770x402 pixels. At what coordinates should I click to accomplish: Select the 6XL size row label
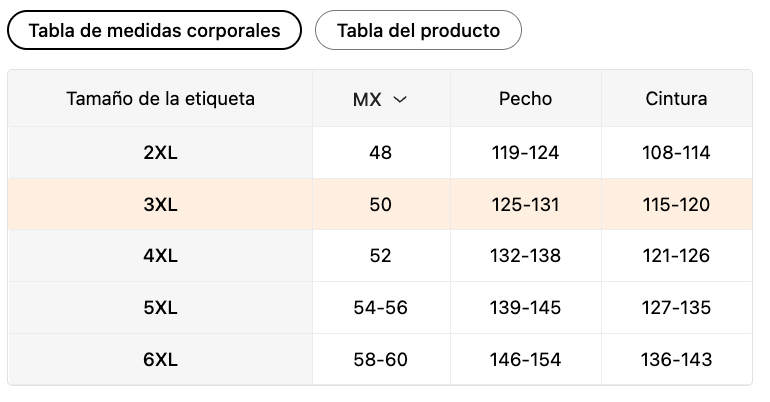click(x=160, y=360)
